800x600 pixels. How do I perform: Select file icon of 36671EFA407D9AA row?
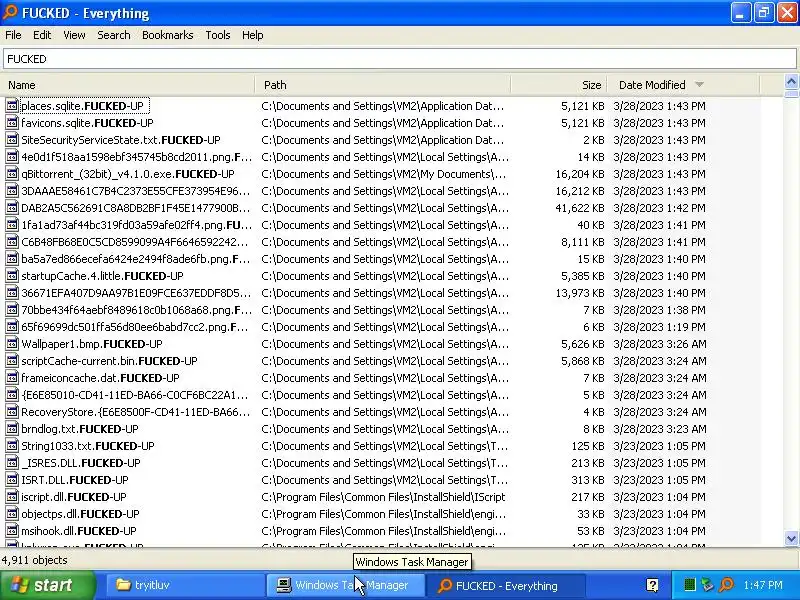(x=12, y=293)
